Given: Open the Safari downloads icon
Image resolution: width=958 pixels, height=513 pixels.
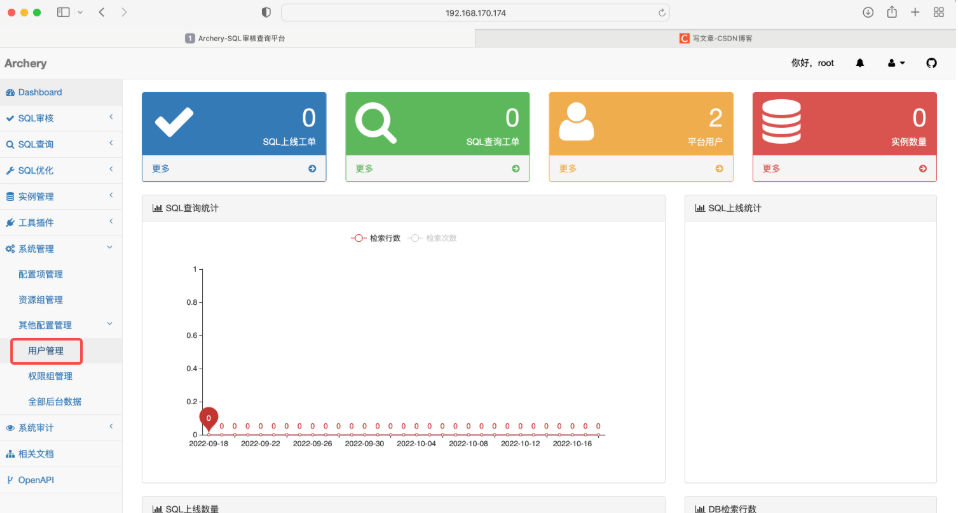Looking at the screenshot, I should [868, 12].
